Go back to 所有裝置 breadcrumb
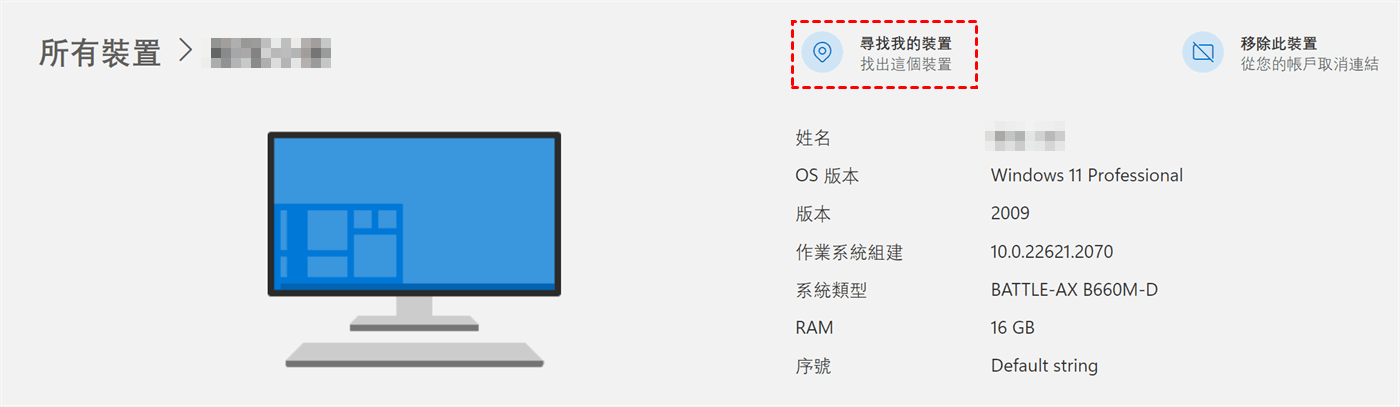Screen dimensions: 1400x407 pos(100,53)
